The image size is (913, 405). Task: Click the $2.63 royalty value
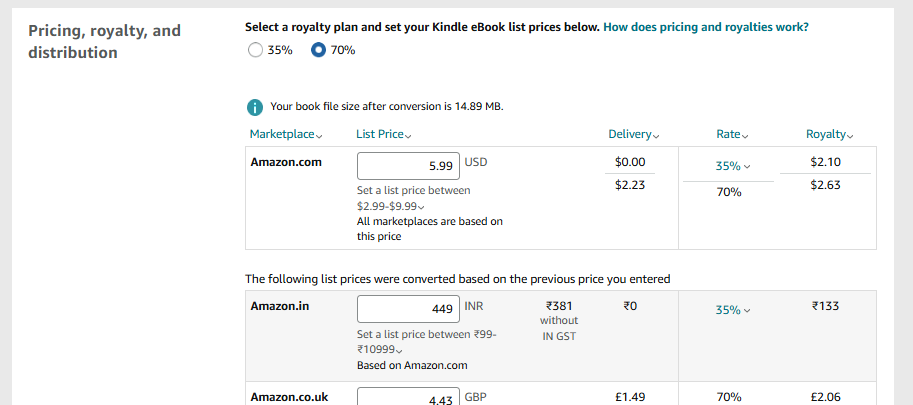(826, 184)
